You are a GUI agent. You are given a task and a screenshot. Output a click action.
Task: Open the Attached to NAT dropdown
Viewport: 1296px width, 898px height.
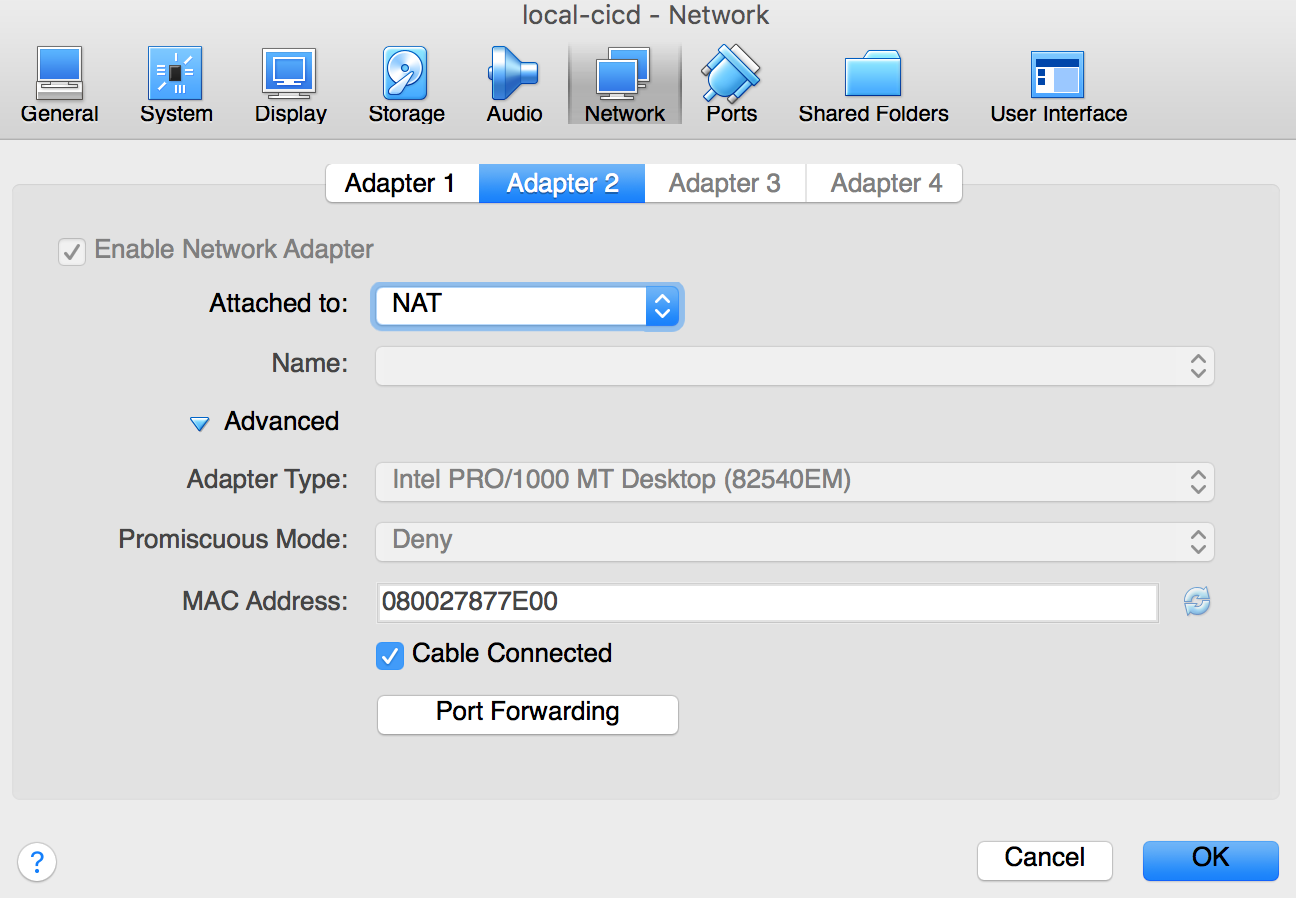[527, 305]
